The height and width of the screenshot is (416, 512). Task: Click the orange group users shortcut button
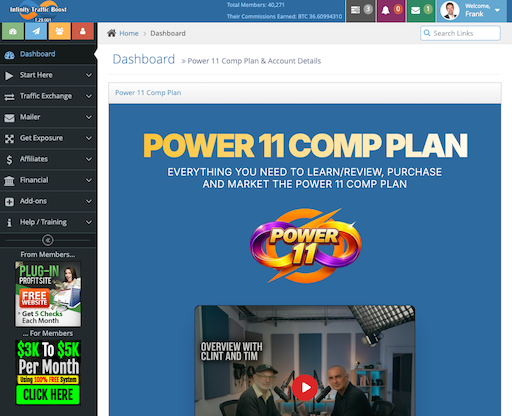pyautogui.click(x=59, y=31)
